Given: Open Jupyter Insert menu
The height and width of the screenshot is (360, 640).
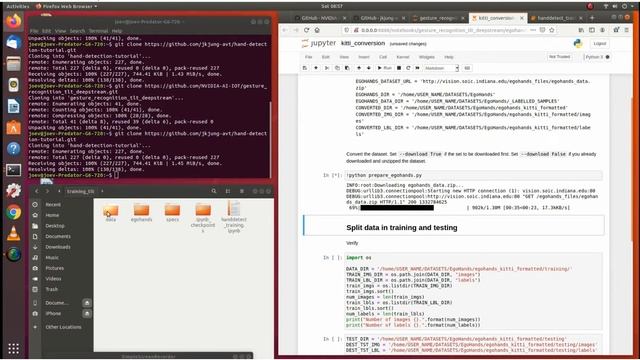Looking at the screenshot, I should (x=364, y=57).
